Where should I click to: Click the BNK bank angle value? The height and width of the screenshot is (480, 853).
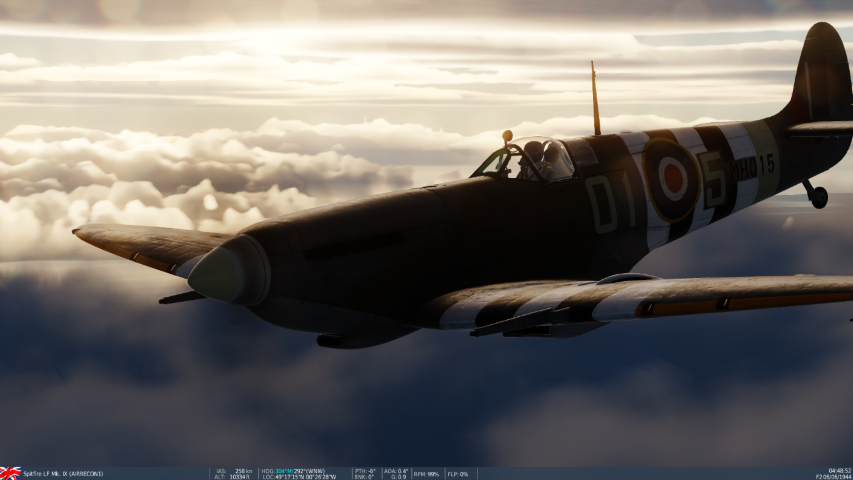(364, 476)
